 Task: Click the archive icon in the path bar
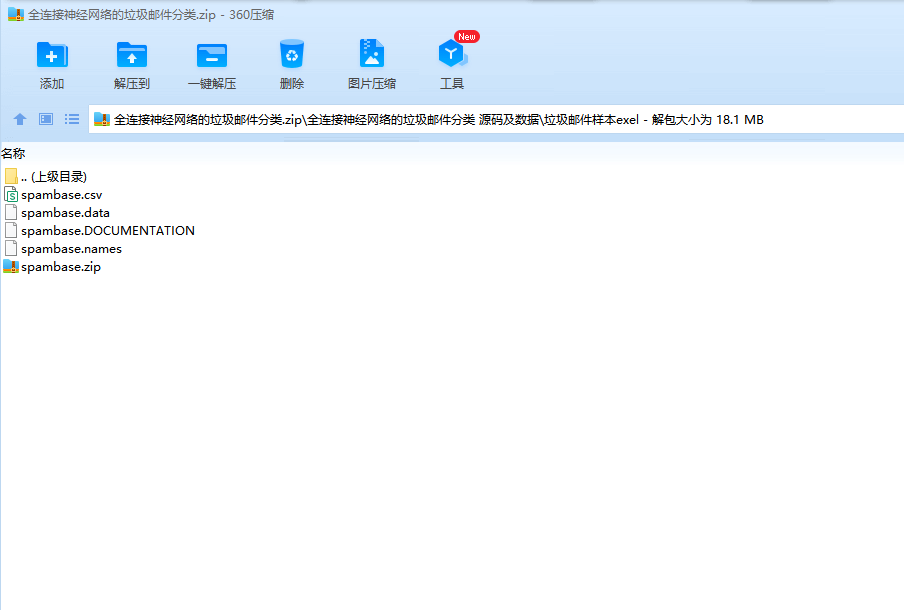point(102,119)
